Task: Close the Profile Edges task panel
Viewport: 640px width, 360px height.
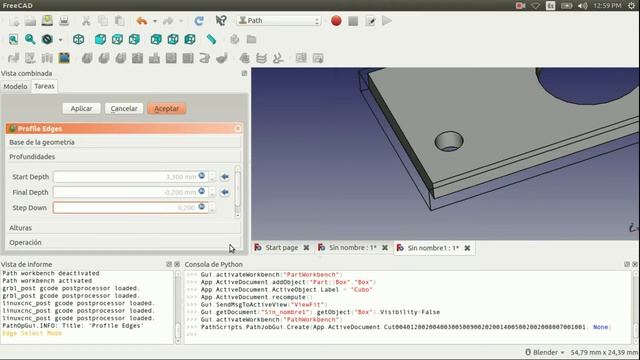Action: 238,129
